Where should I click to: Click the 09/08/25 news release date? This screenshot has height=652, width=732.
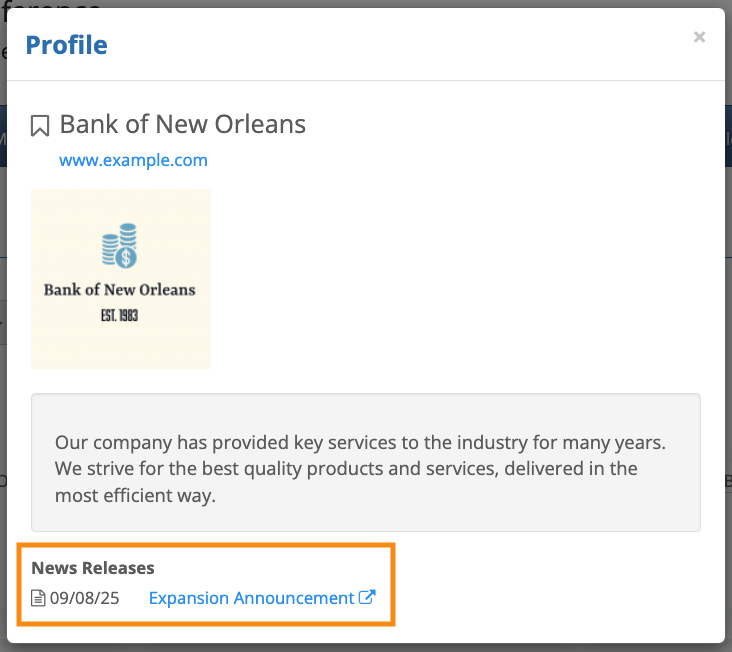(x=84, y=599)
